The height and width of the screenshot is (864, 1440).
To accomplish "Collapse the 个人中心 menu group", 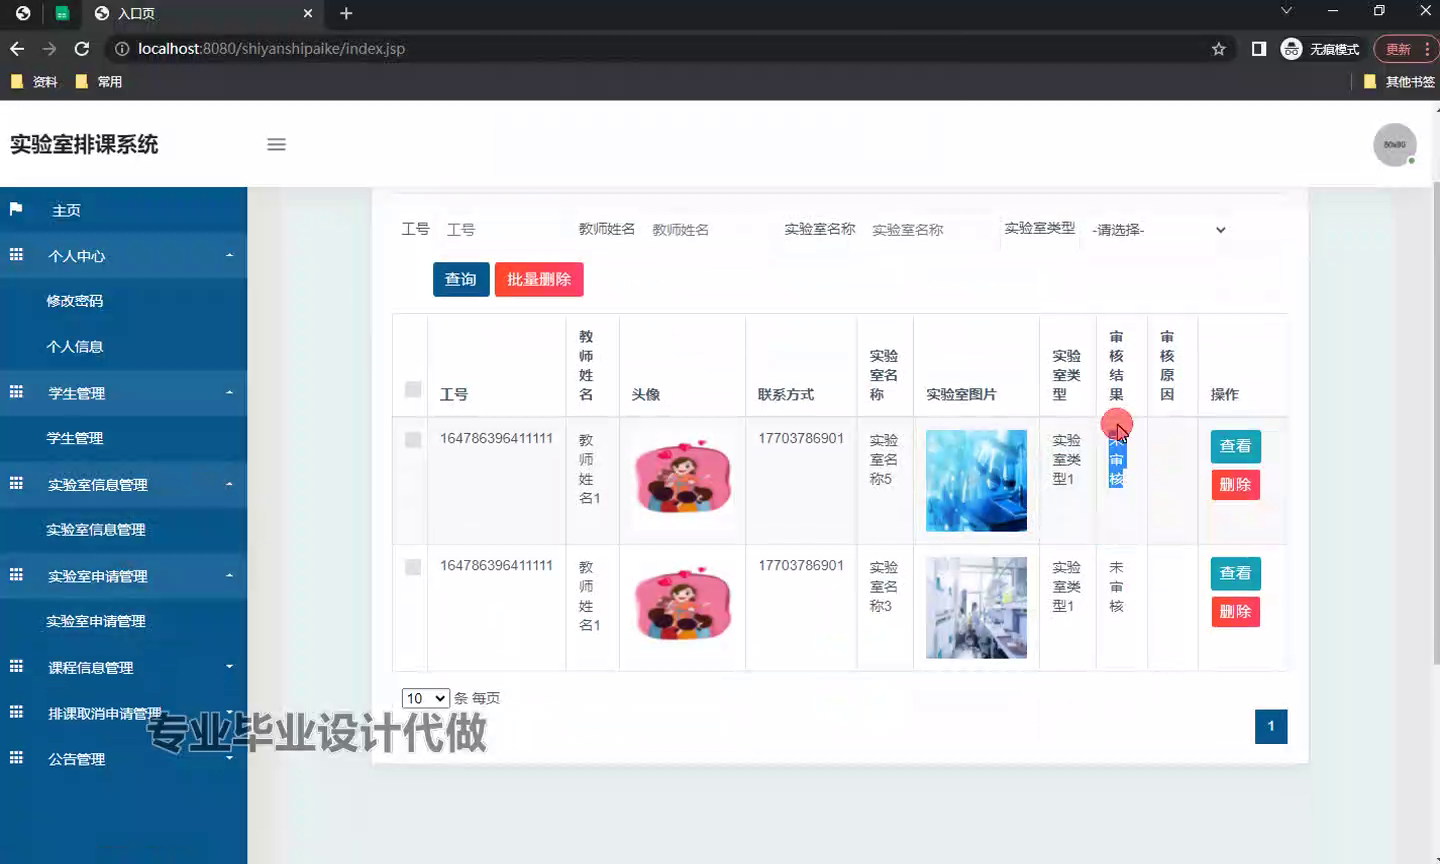I will click(123, 256).
